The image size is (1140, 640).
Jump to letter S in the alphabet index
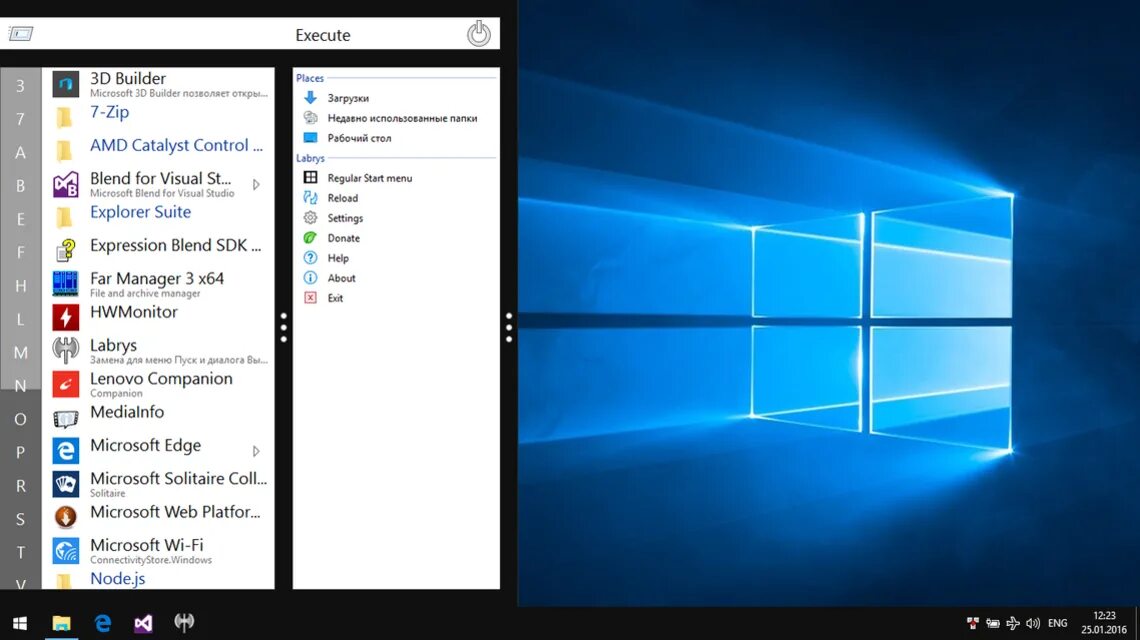(20, 519)
